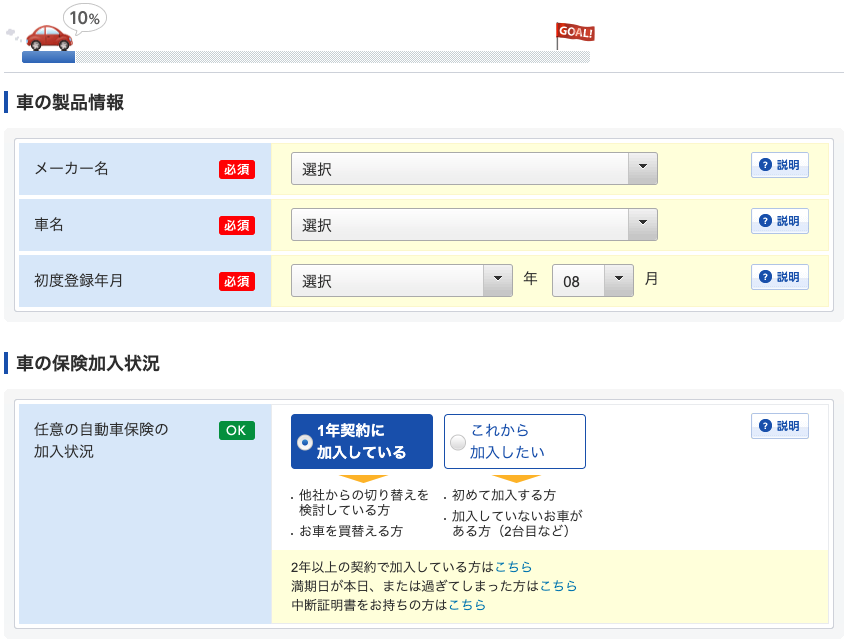Click the green OK badge
This screenshot has width=849, height=642.
[237, 430]
